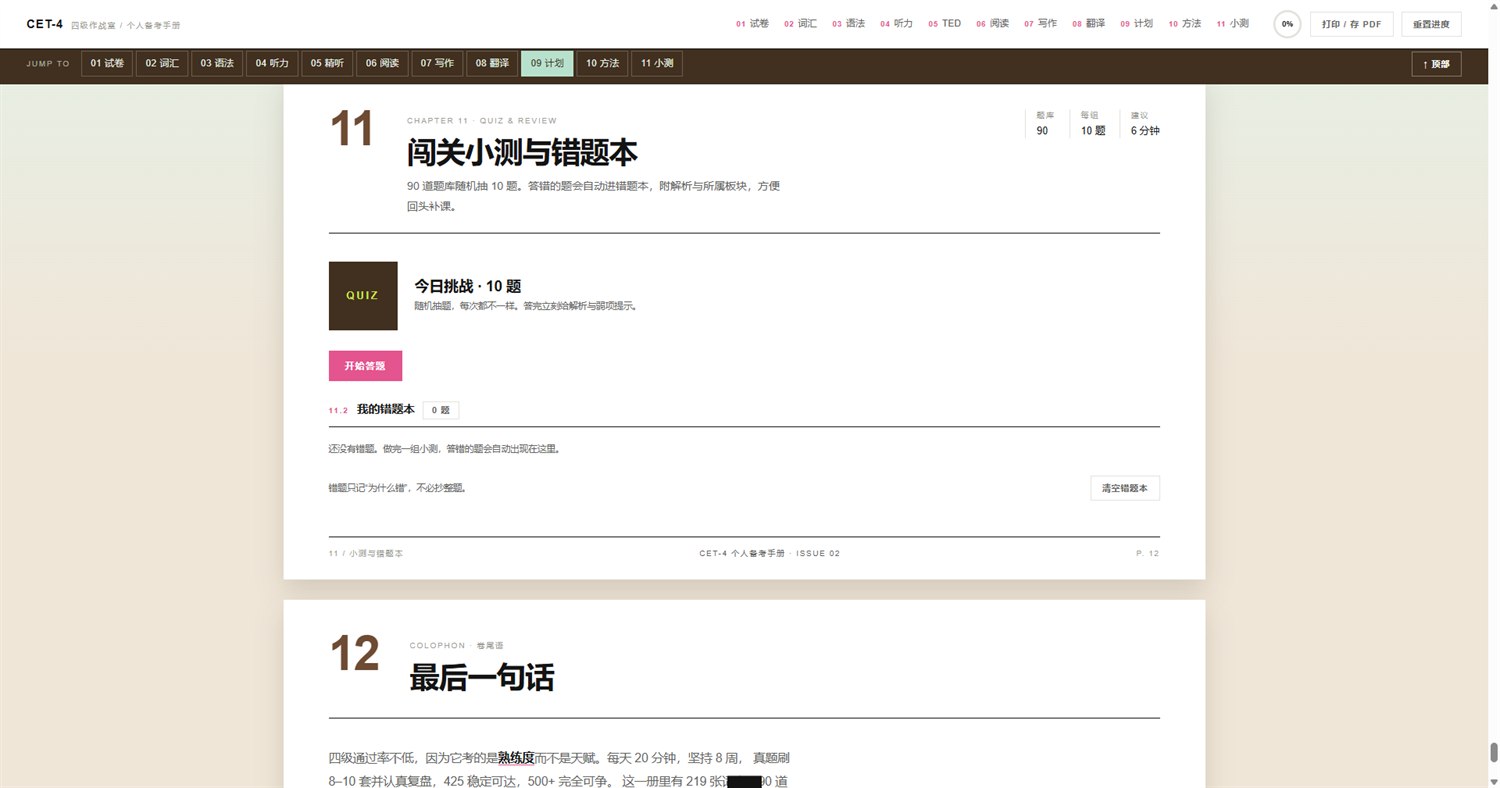Screen dimensions: 1500x788
Task: Open the 03 语法 tab in JUMP TO bar
Action: (217, 63)
